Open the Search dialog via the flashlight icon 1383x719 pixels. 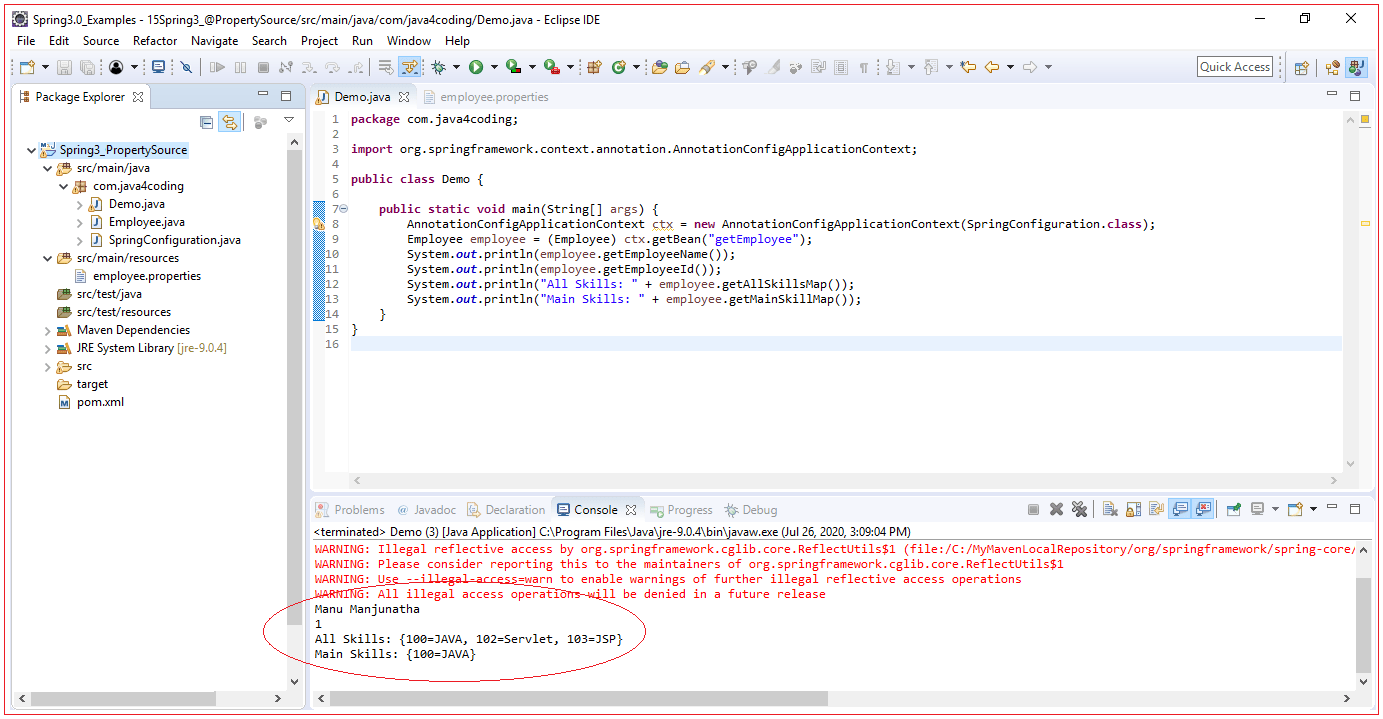[x=706, y=66]
